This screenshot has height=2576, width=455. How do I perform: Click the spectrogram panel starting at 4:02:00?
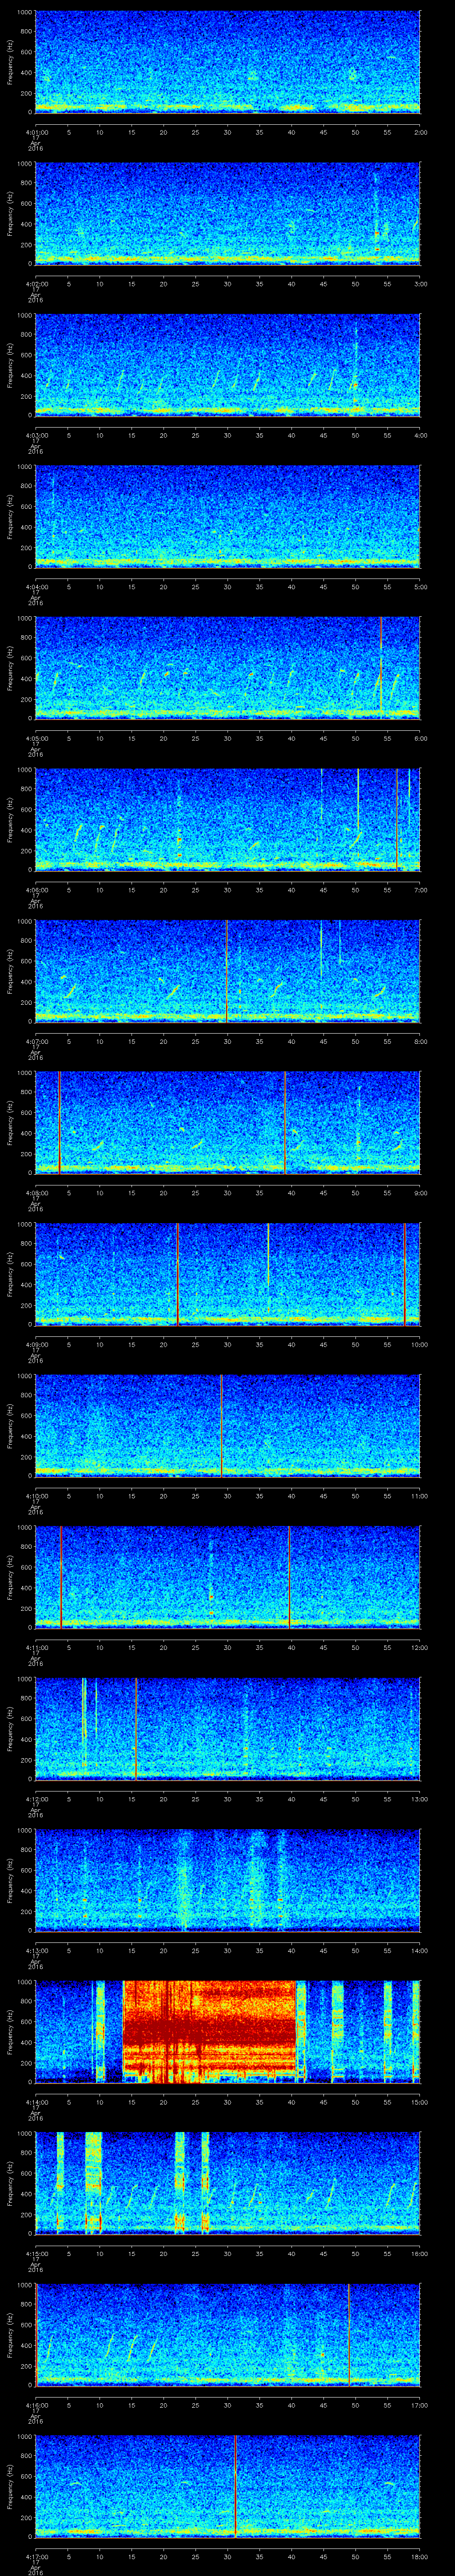[x=228, y=213]
